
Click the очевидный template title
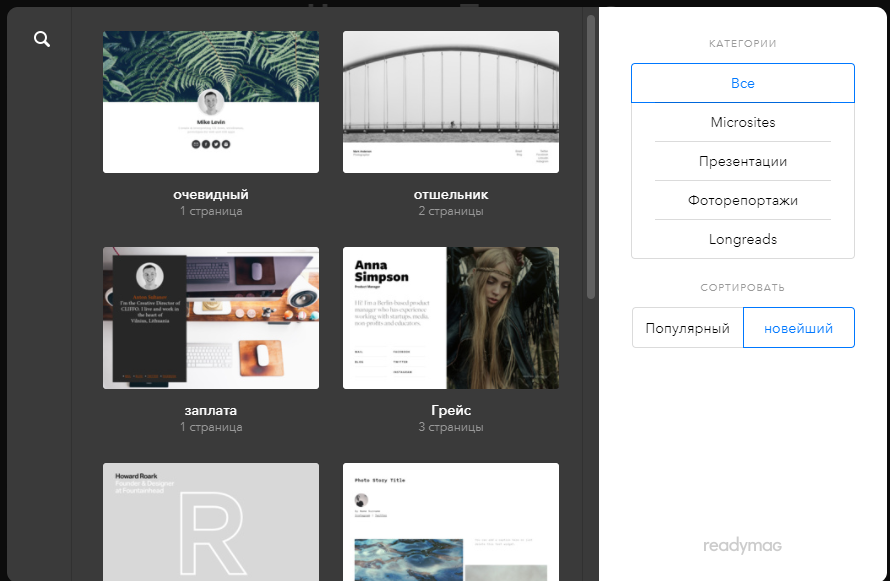pyautogui.click(x=211, y=194)
